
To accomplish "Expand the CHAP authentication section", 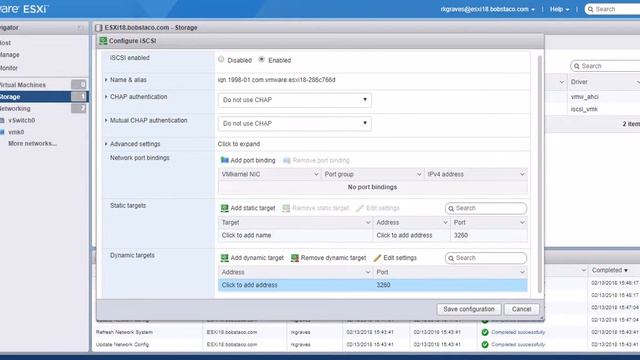I will pyautogui.click(x=106, y=97).
